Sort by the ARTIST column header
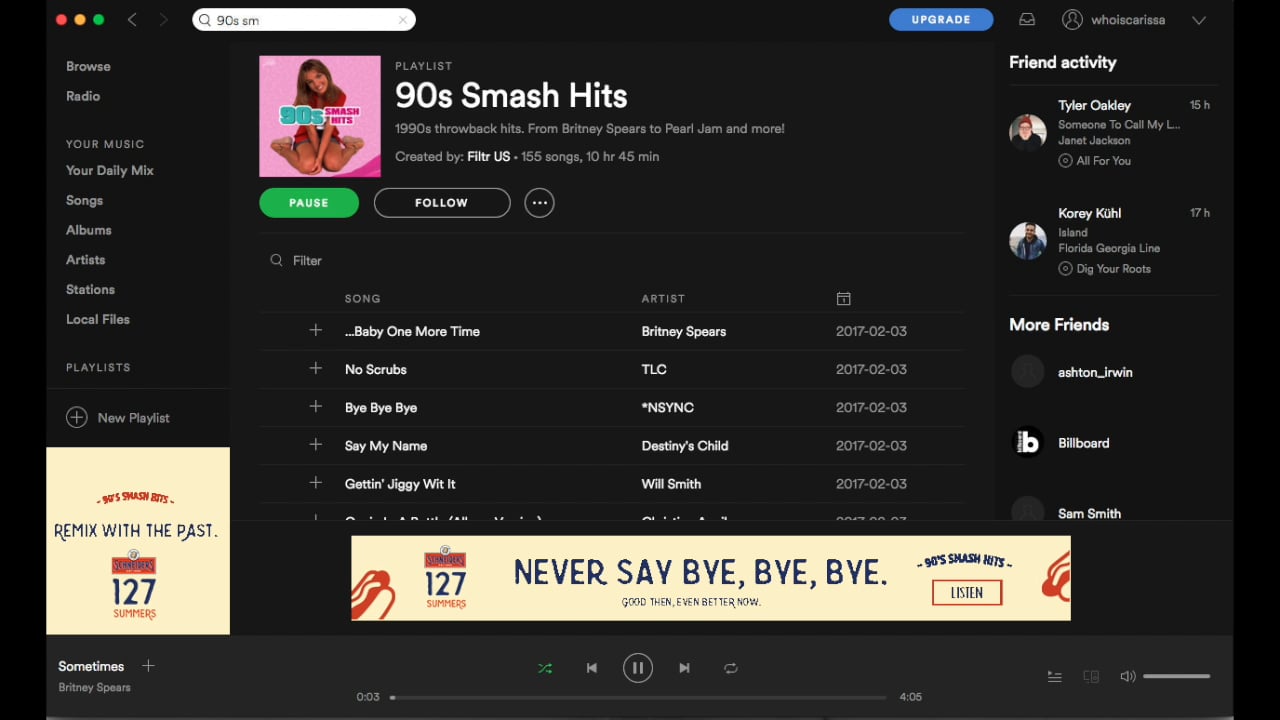Screen dimensions: 1280x720 pyautogui.click(x=663, y=298)
